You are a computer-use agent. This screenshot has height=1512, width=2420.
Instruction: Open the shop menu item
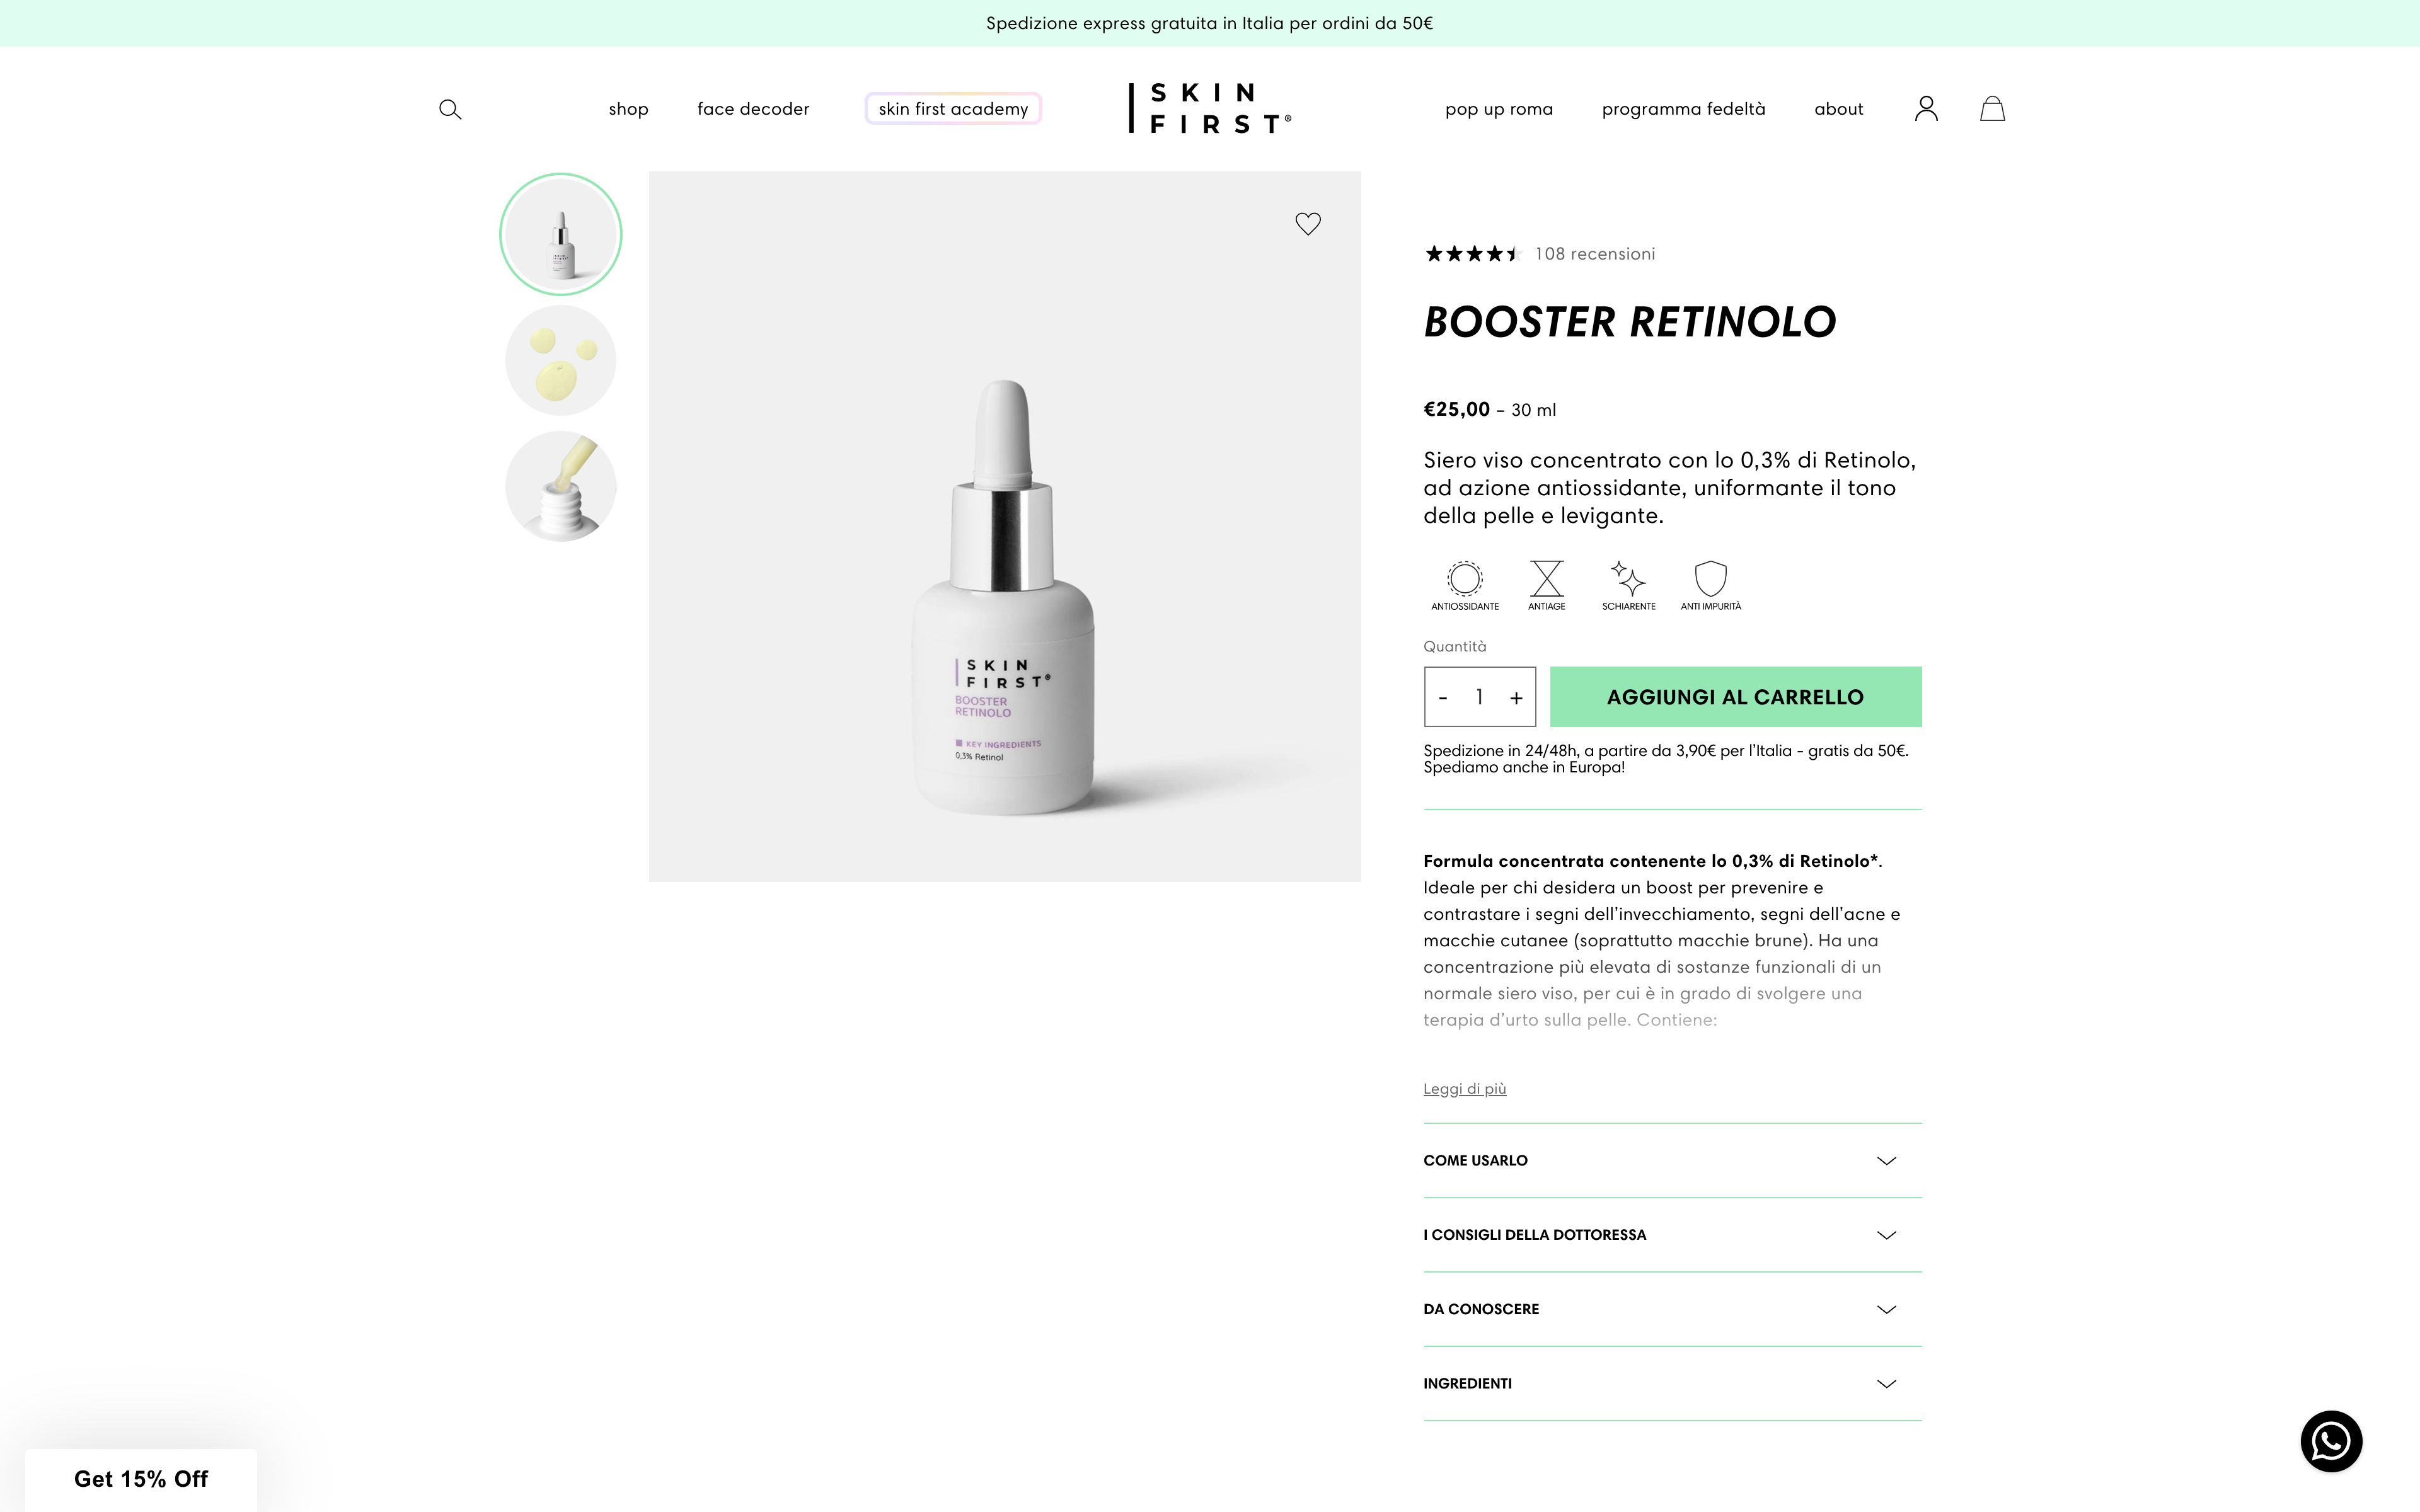(628, 109)
